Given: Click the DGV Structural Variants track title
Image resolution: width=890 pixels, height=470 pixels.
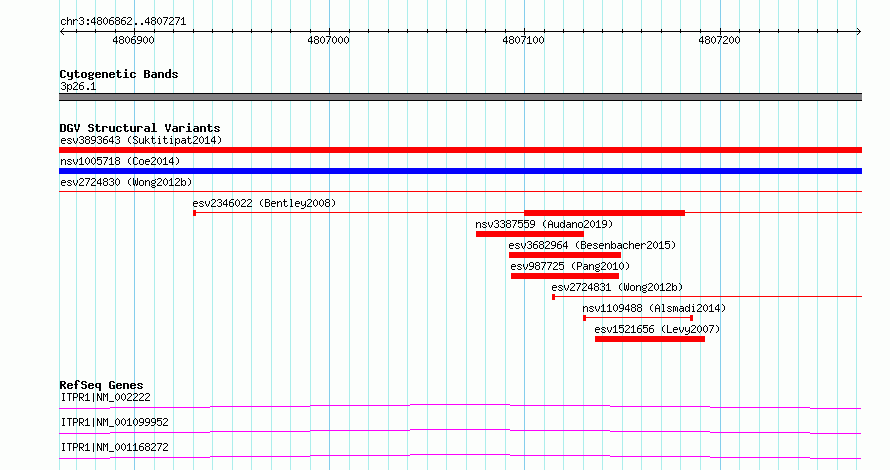Looking at the screenshot, I should coord(140,128).
